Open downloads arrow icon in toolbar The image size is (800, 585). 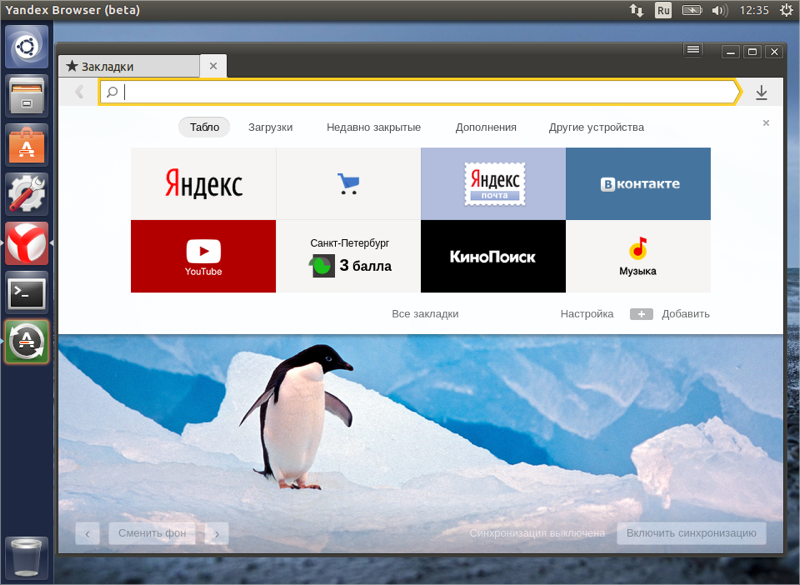point(761,92)
